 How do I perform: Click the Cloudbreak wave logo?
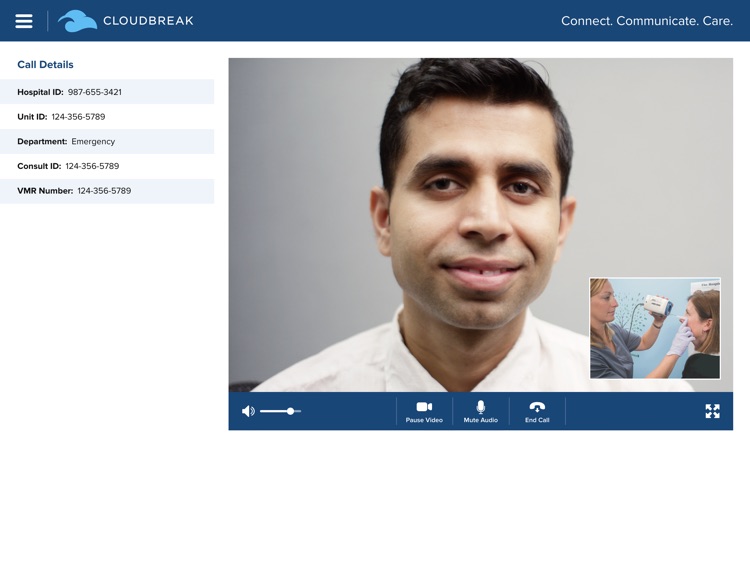77,21
